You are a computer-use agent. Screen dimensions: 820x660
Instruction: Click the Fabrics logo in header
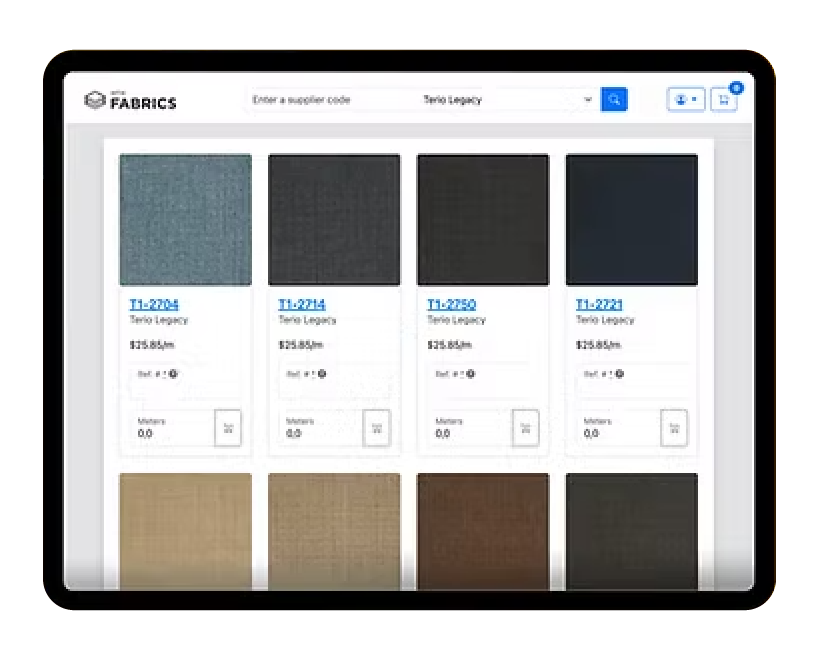(x=130, y=100)
